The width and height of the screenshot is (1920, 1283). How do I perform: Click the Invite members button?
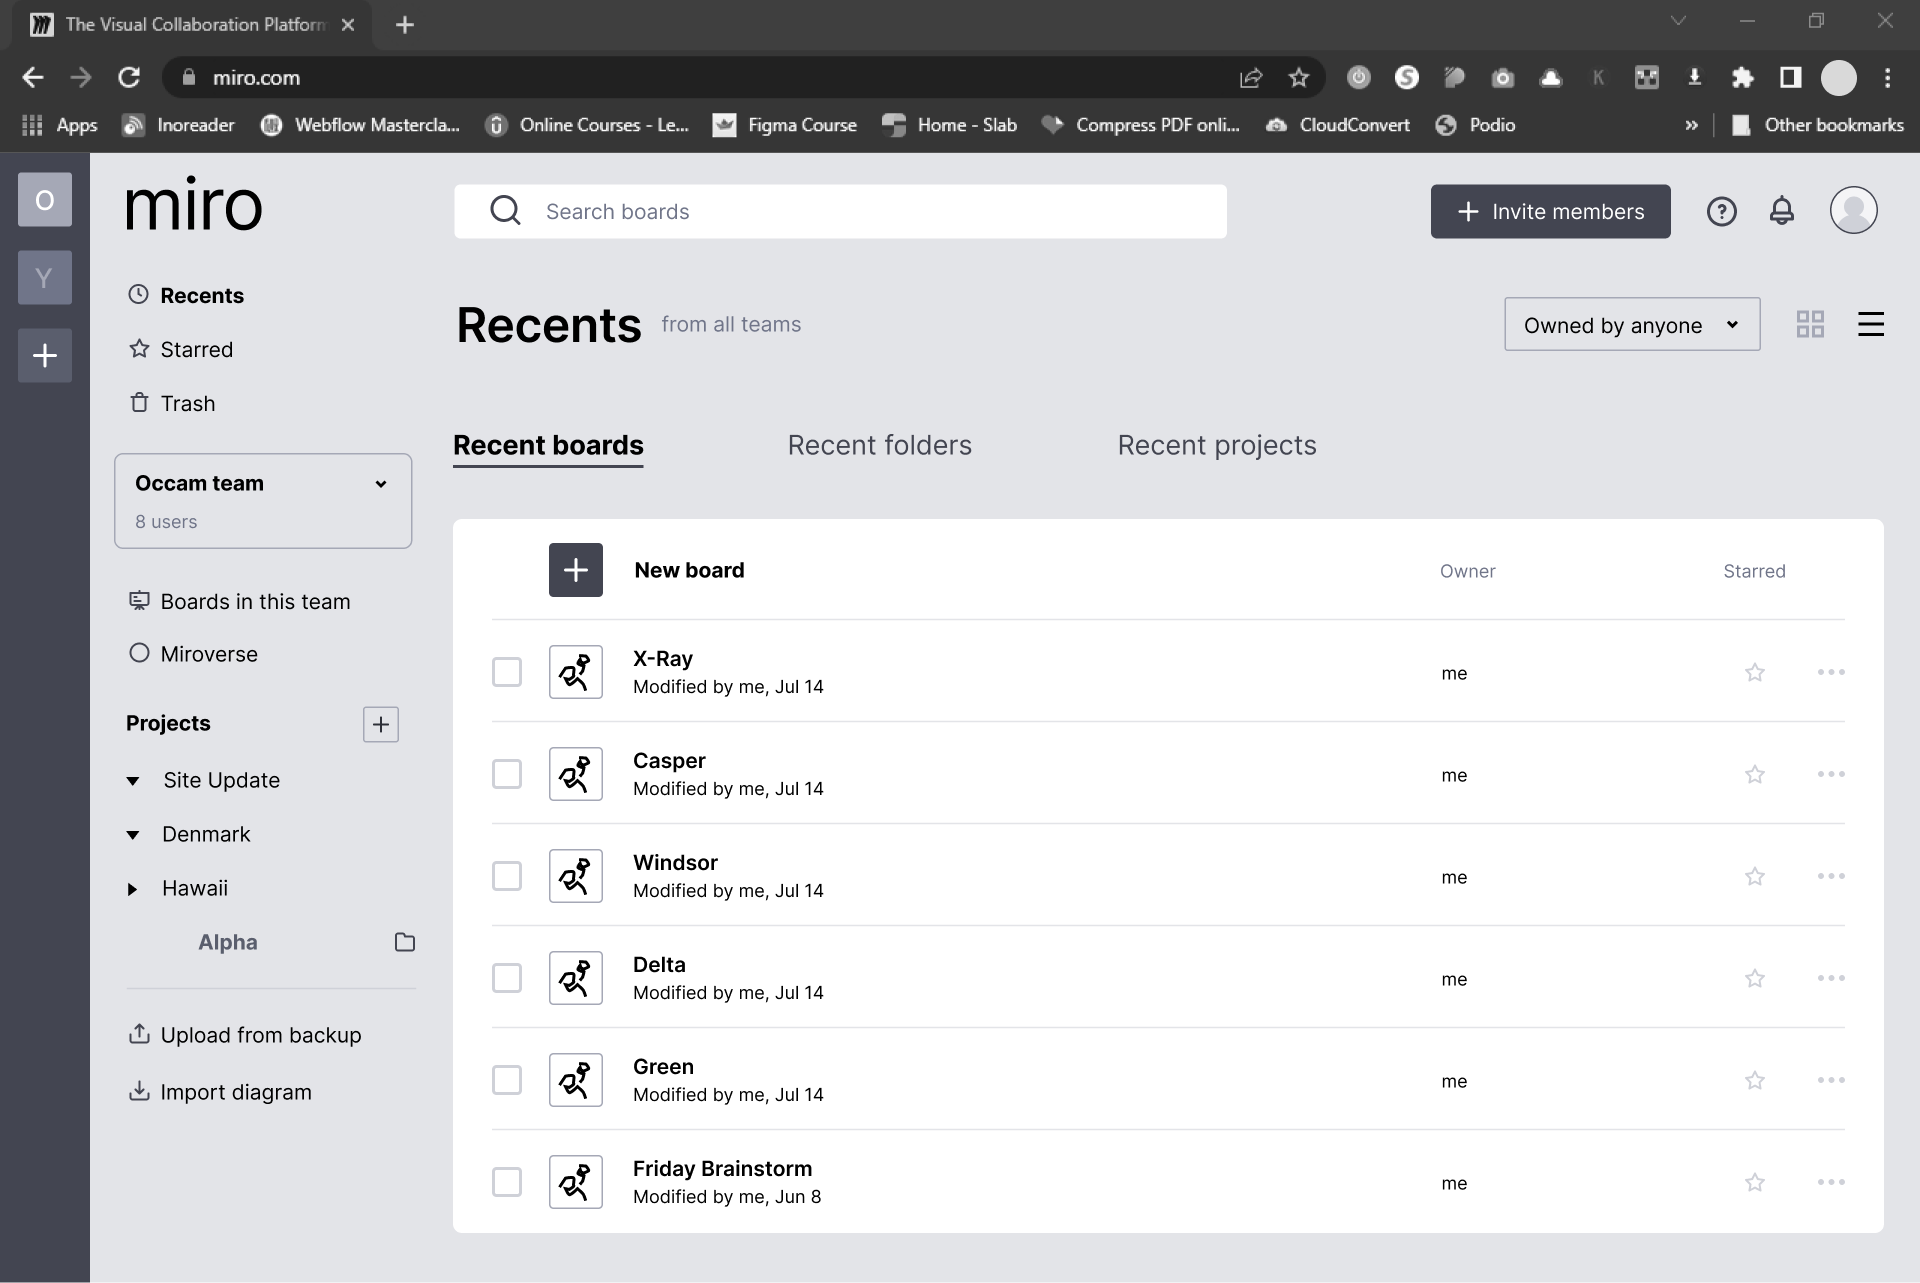pyautogui.click(x=1549, y=211)
